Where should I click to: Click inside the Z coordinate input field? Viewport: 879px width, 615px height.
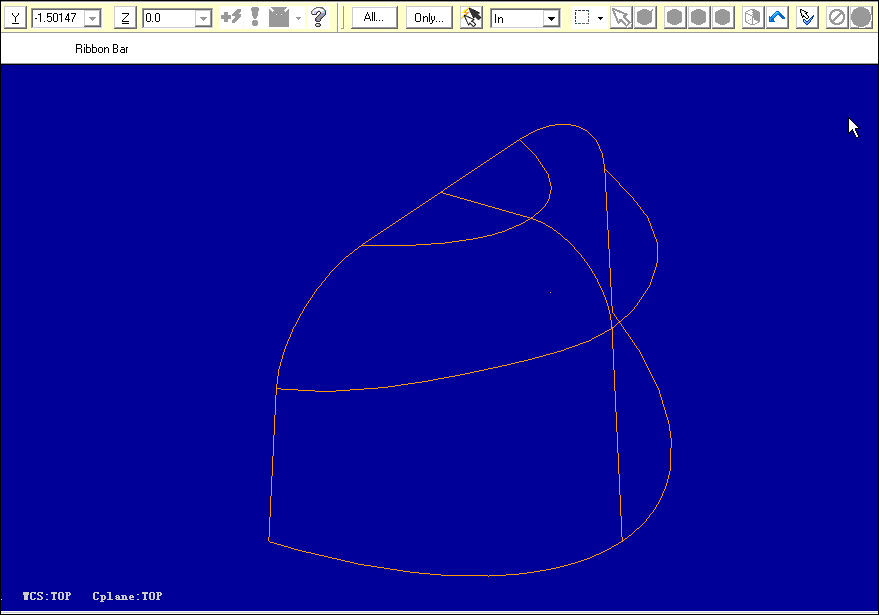170,16
